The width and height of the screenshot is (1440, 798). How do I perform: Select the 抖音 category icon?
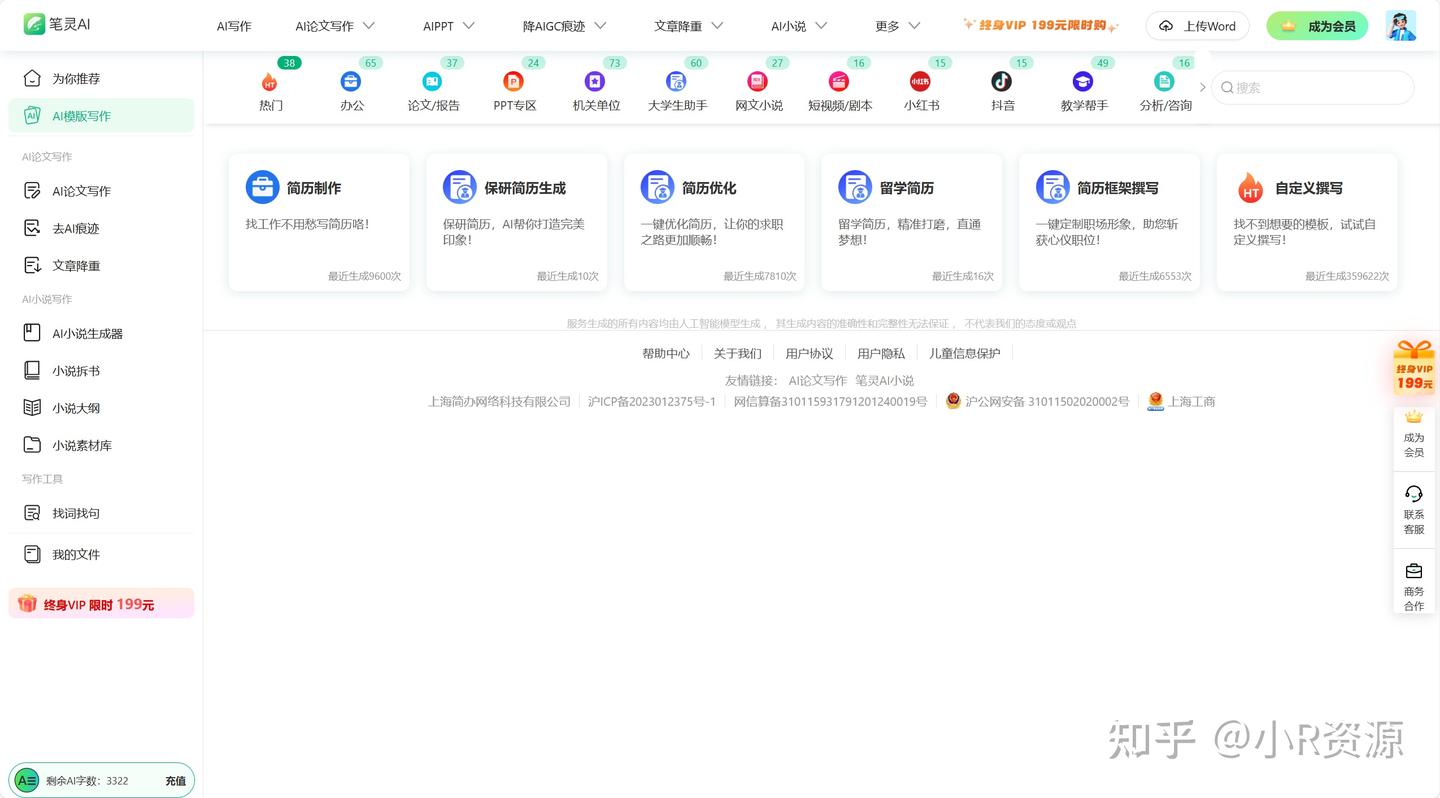tap(1001, 82)
